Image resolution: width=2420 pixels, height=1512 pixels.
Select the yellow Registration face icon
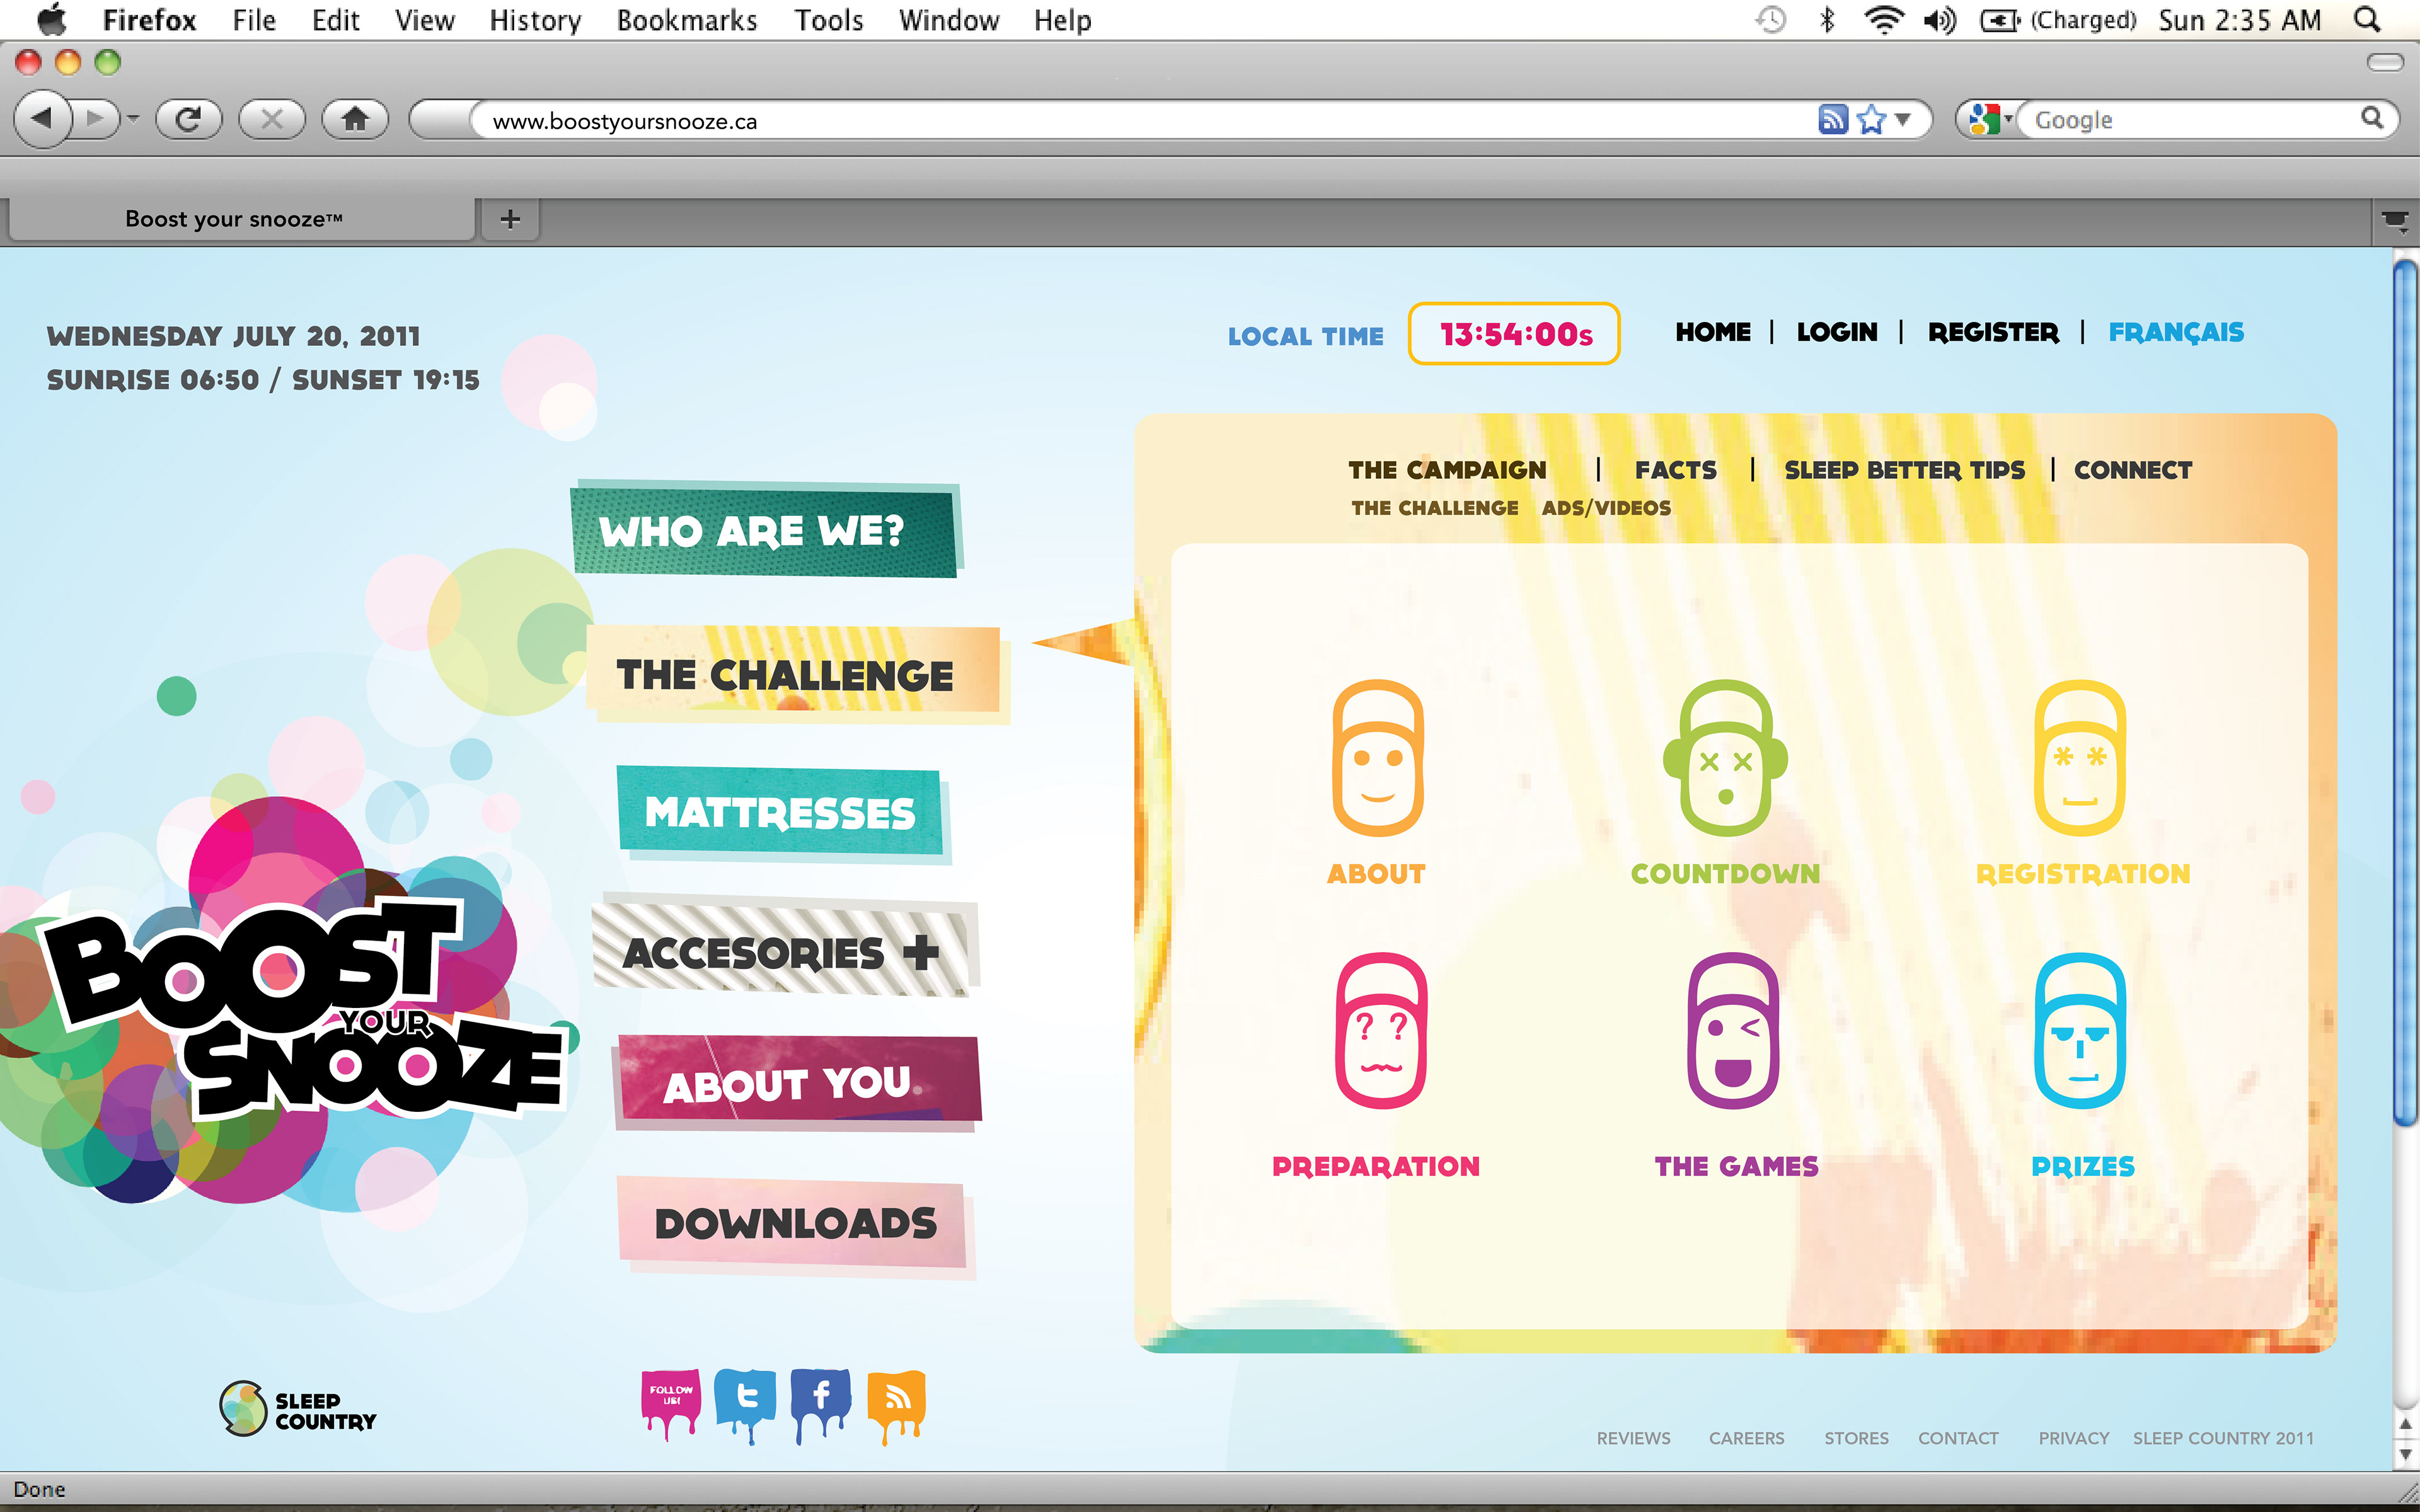point(2079,757)
